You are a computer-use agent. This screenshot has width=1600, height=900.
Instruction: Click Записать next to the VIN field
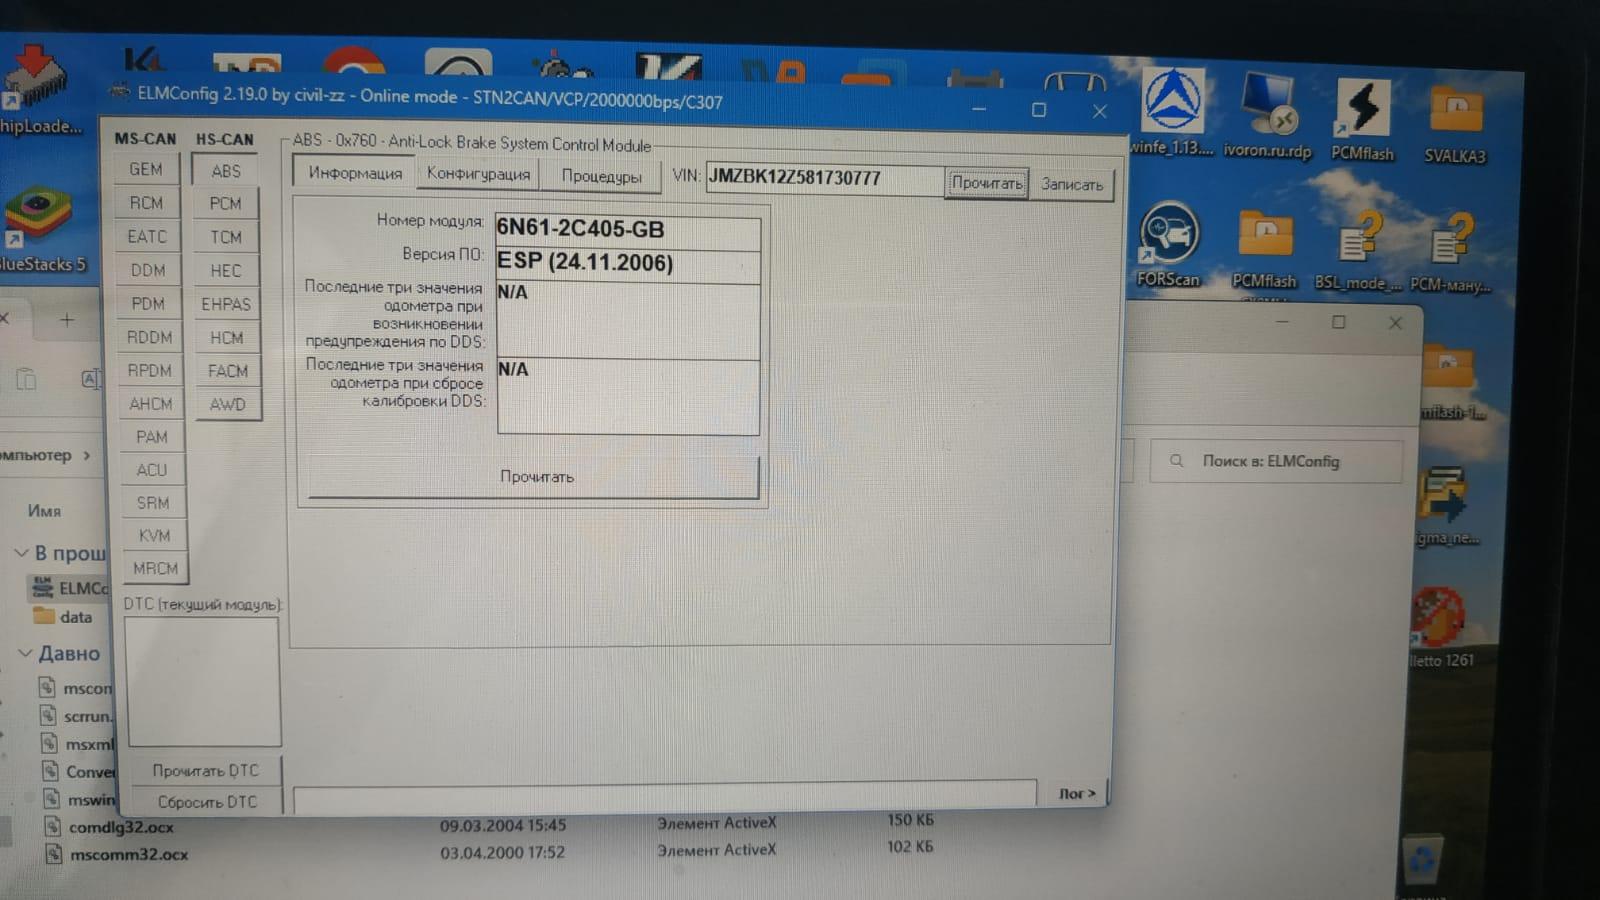(x=1071, y=185)
